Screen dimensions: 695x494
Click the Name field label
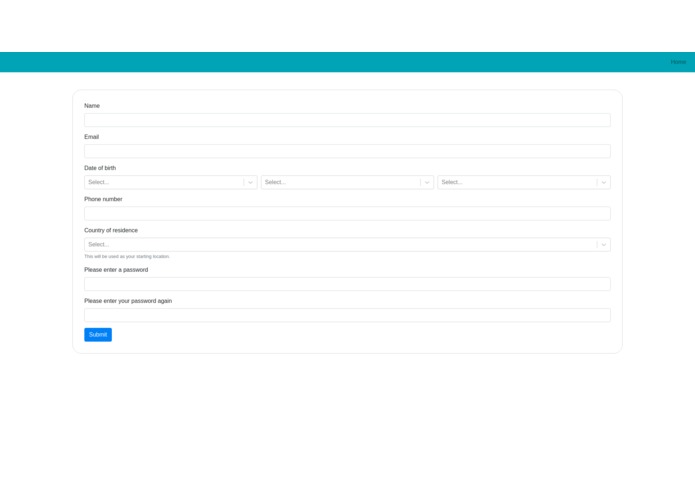(x=92, y=106)
